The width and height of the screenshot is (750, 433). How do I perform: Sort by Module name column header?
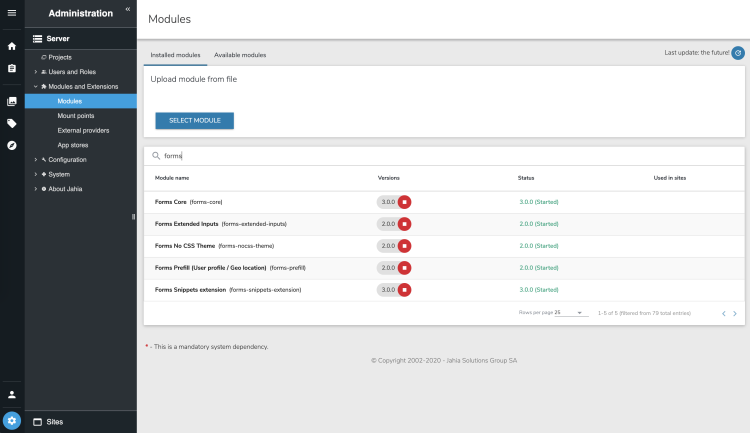[172, 178]
